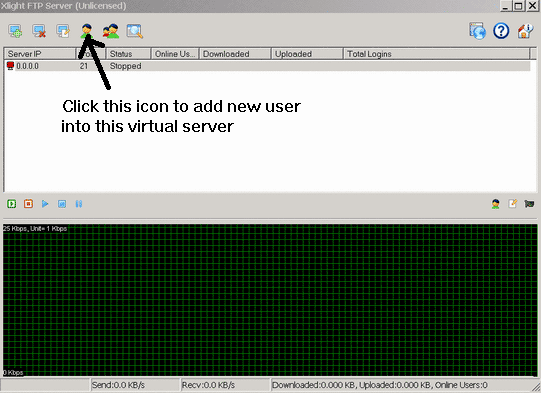Click the delete virtual server icon
This screenshot has height=393, width=541.
(x=39, y=31)
